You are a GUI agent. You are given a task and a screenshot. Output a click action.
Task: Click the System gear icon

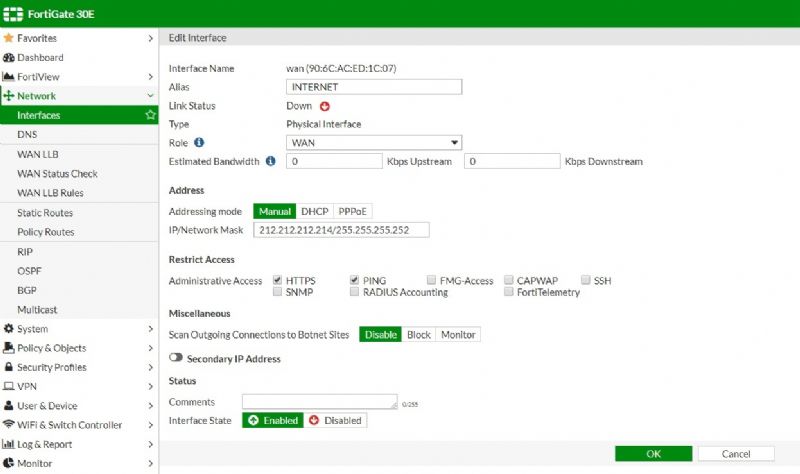coord(9,329)
